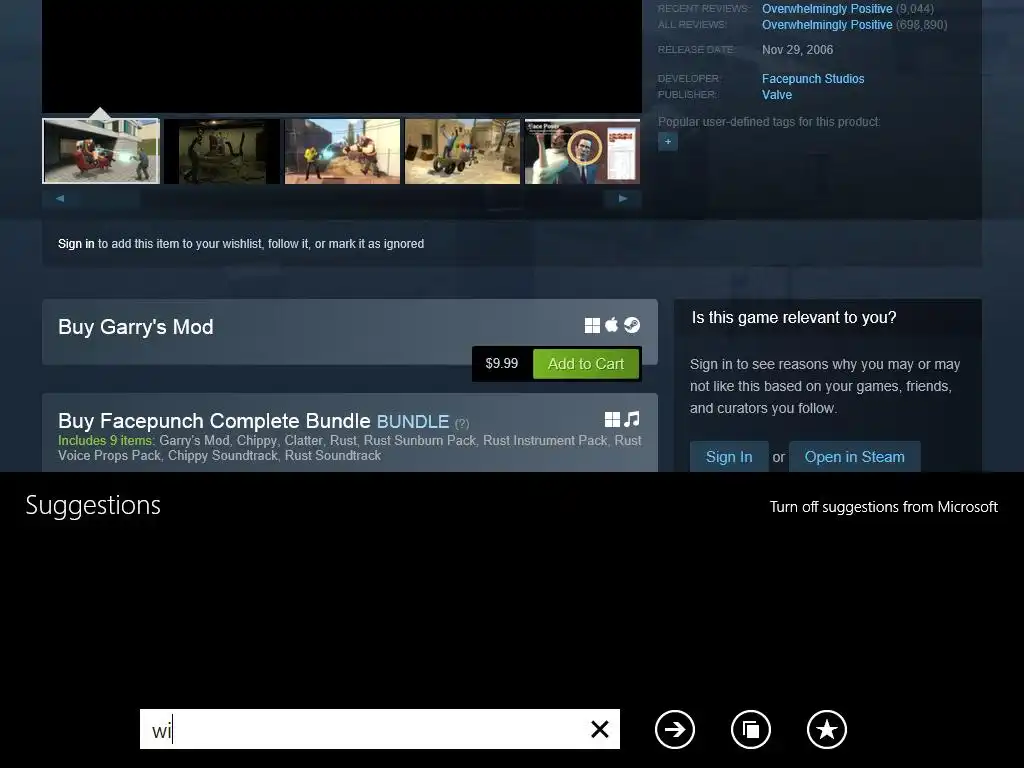1024x768 pixels.
Task: Click the 'Suggestions' heading
Action: click(x=93, y=505)
